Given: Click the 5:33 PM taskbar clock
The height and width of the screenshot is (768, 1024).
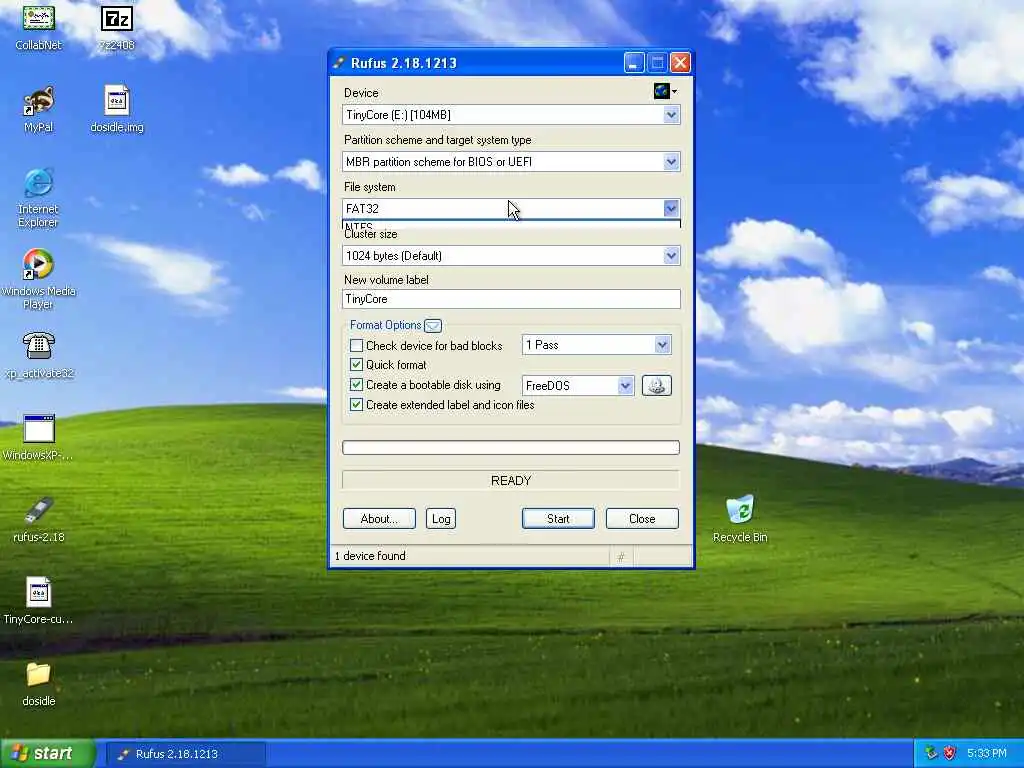Looking at the screenshot, I should [x=987, y=753].
